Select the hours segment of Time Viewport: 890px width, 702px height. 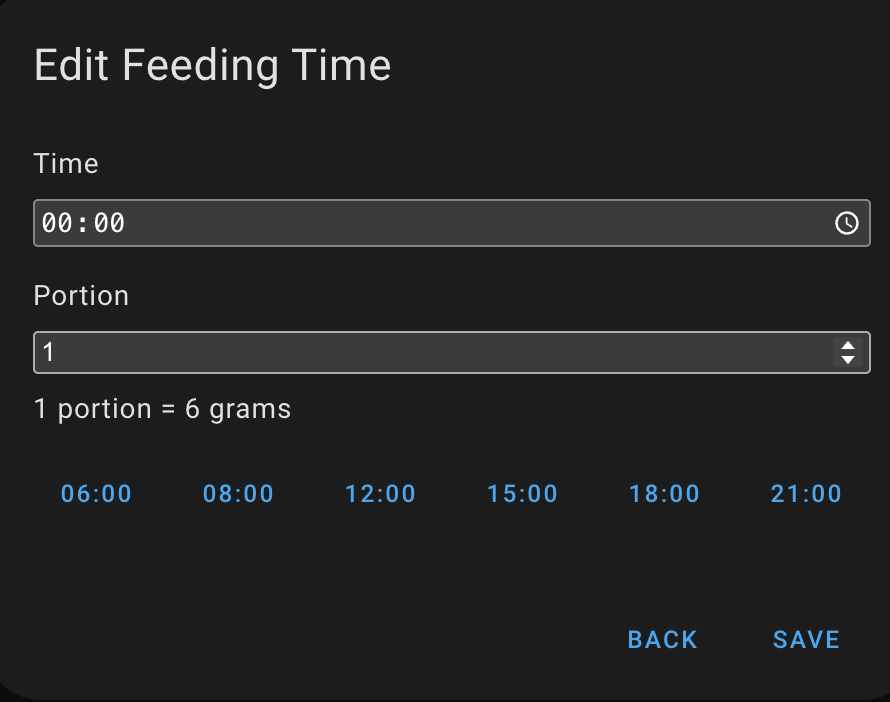(x=56, y=223)
